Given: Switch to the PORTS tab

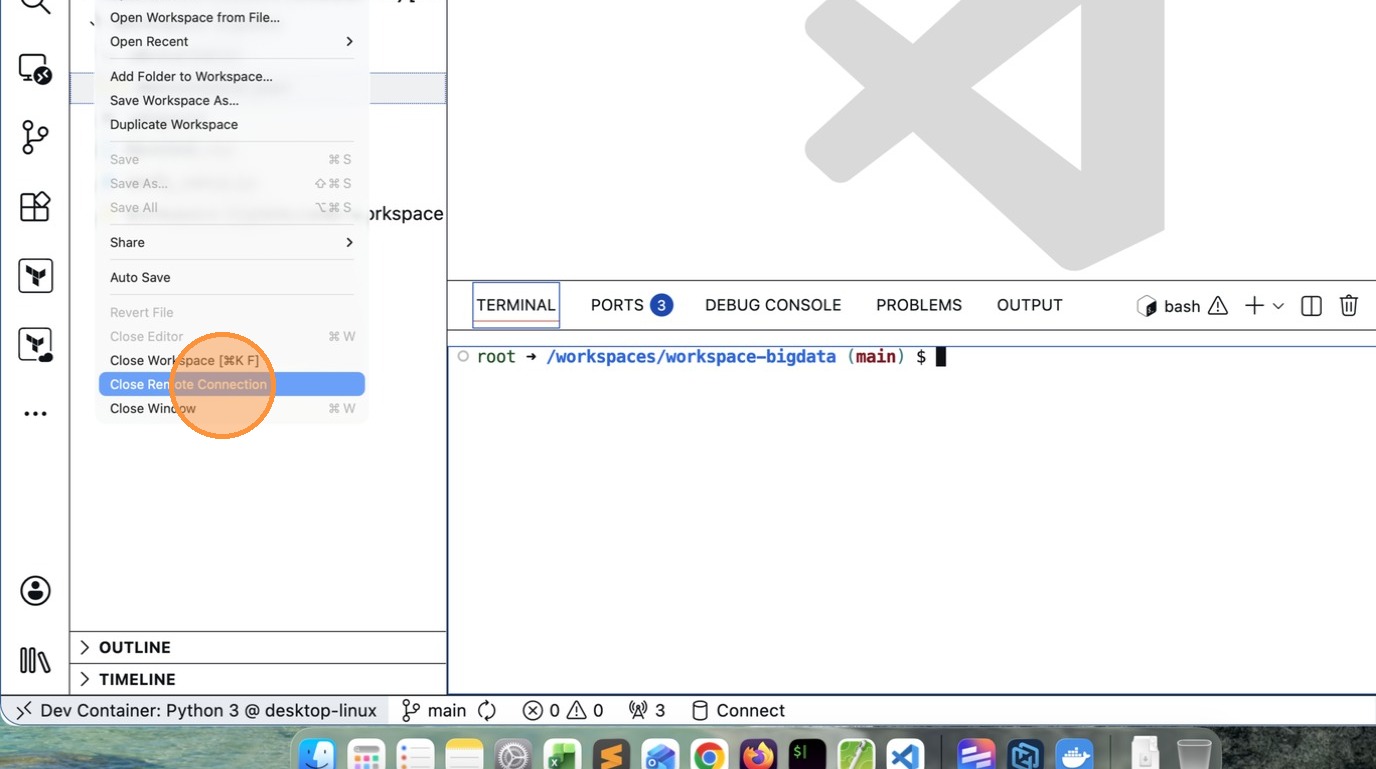Looking at the screenshot, I should point(631,306).
